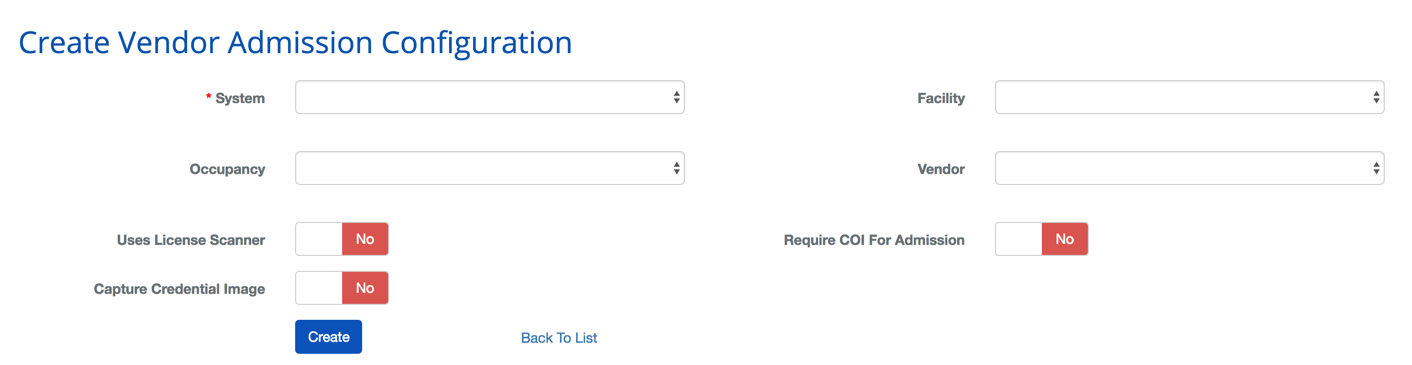The image size is (1412, 365).
Task: Enable Require COI For Admission
Action: 1042,239
